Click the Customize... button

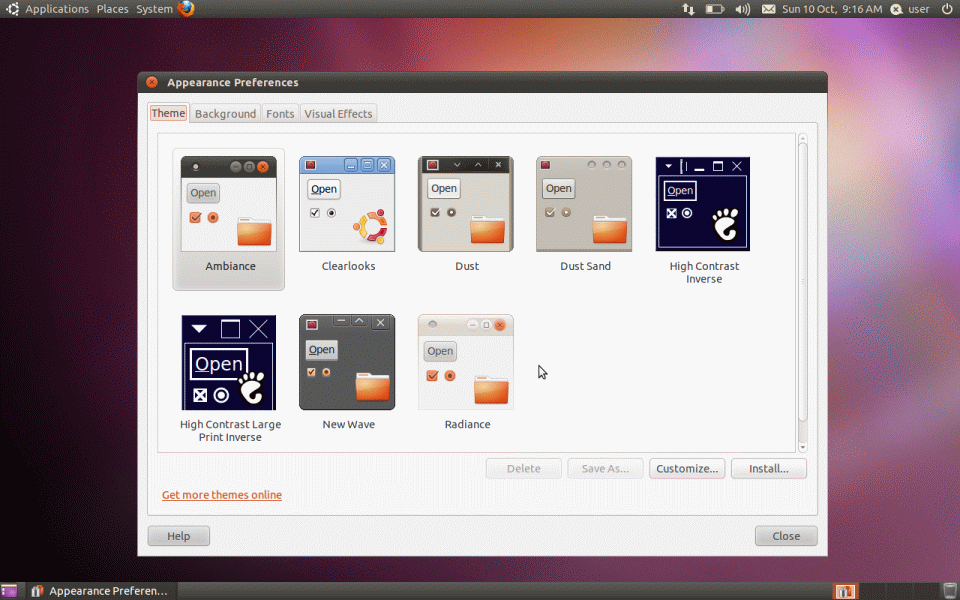[687, 468]
